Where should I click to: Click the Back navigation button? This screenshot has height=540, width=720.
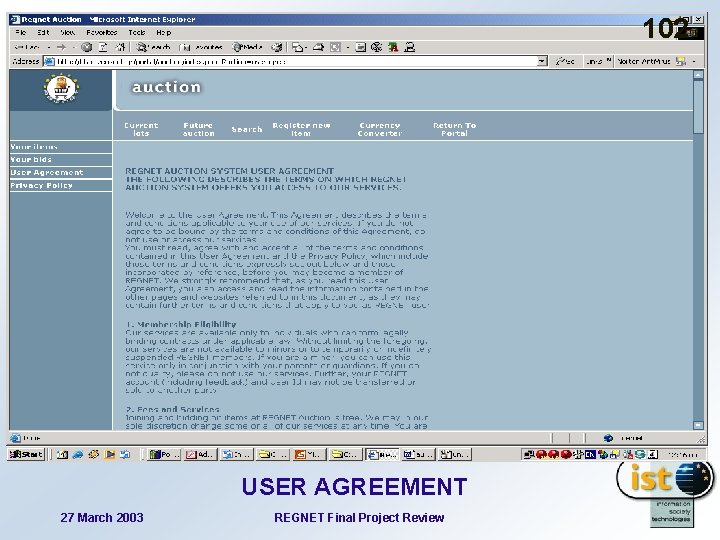point(27,47)
